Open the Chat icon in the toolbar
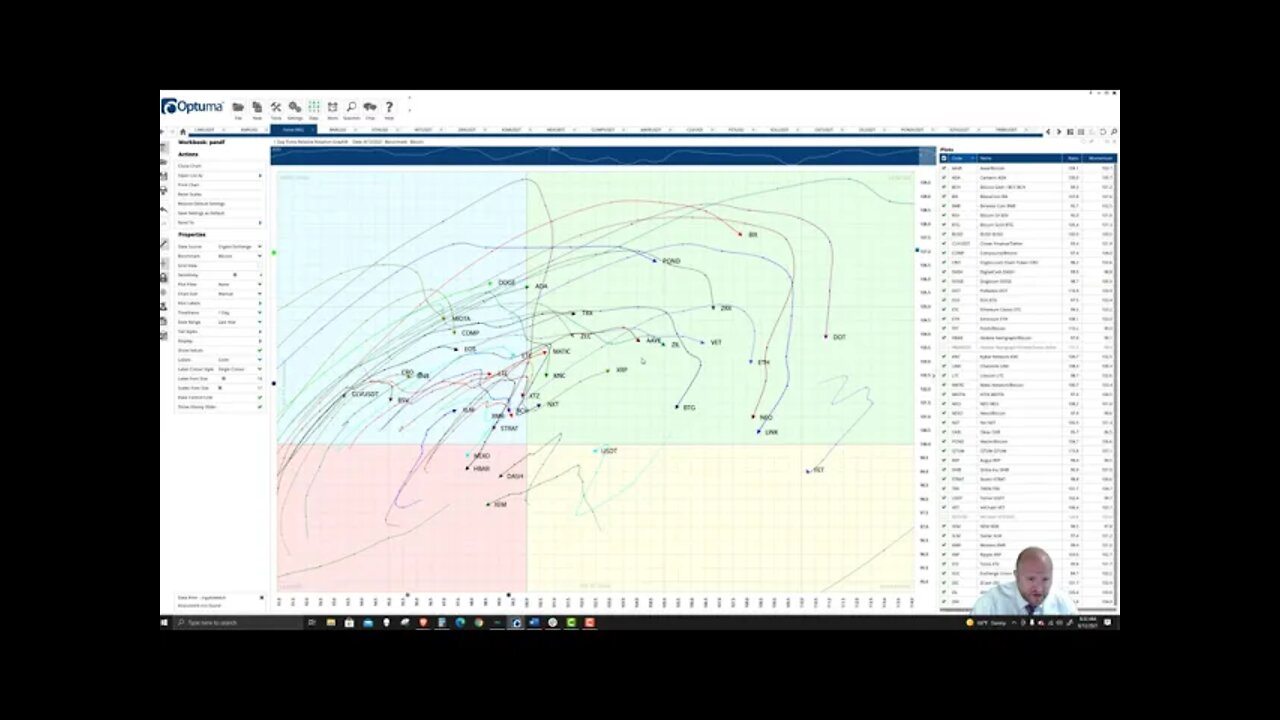1280x720 pixels. click(x=370, y=108)
